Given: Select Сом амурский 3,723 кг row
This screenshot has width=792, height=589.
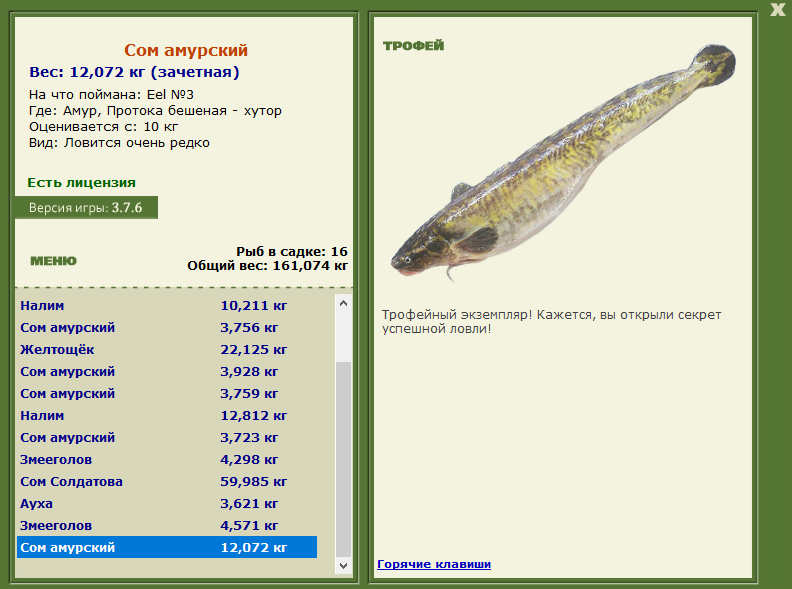Looking at the screenshot, I should coord(167,437).
